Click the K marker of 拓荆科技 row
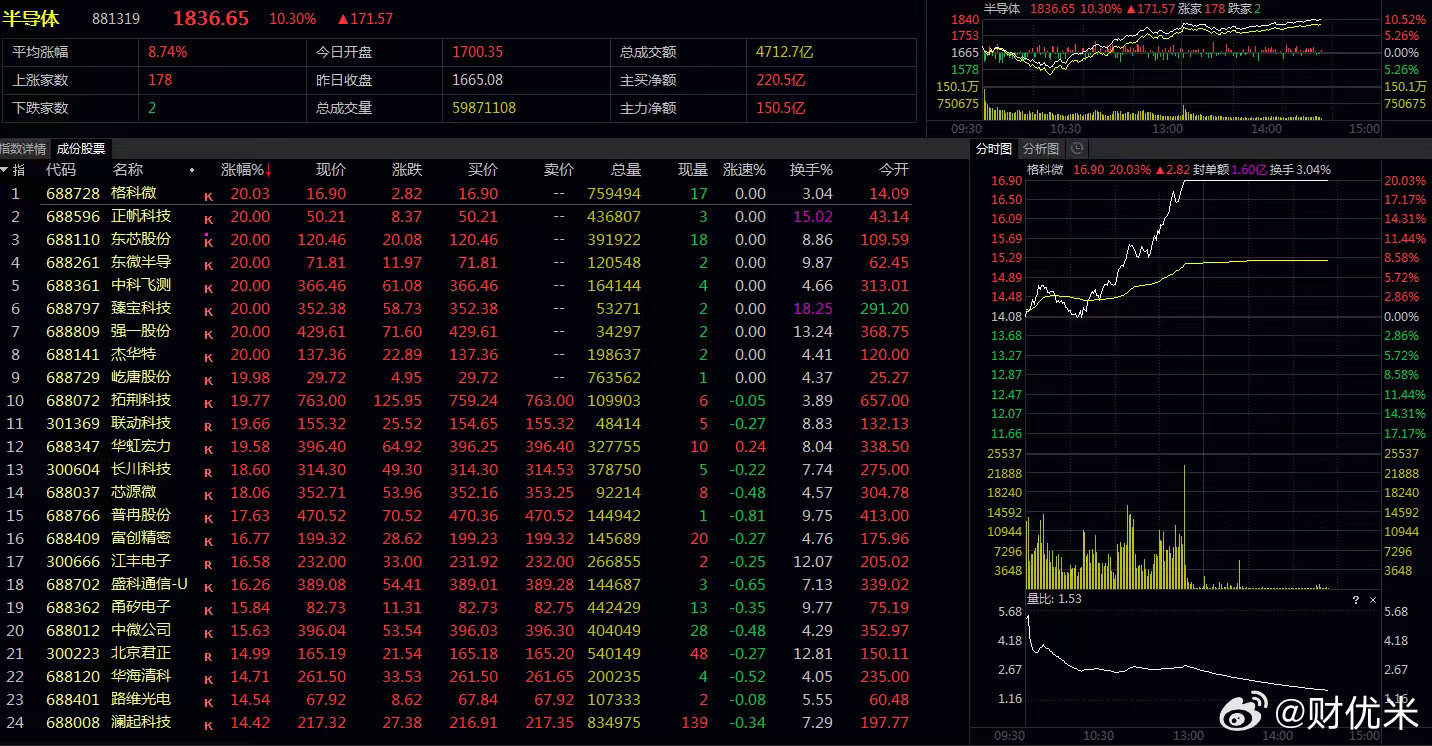Viewport: 1432px width, 746px height. coord(209,402)
